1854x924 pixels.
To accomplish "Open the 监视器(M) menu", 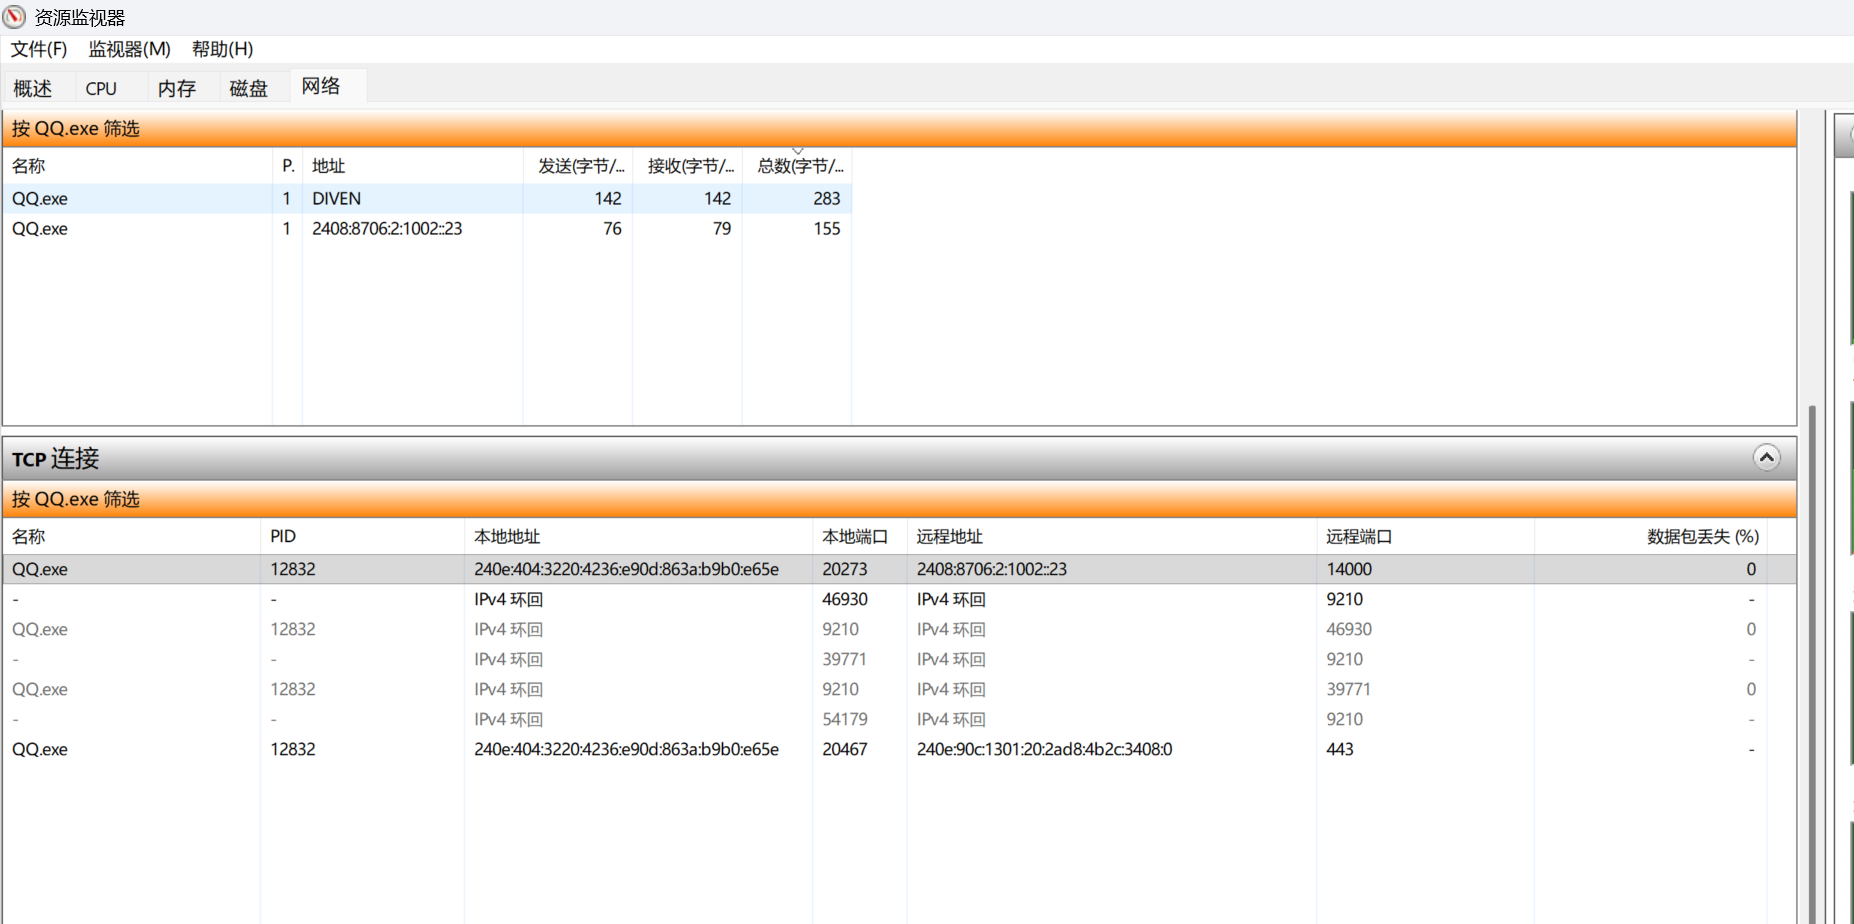I will tap(129, 49).
